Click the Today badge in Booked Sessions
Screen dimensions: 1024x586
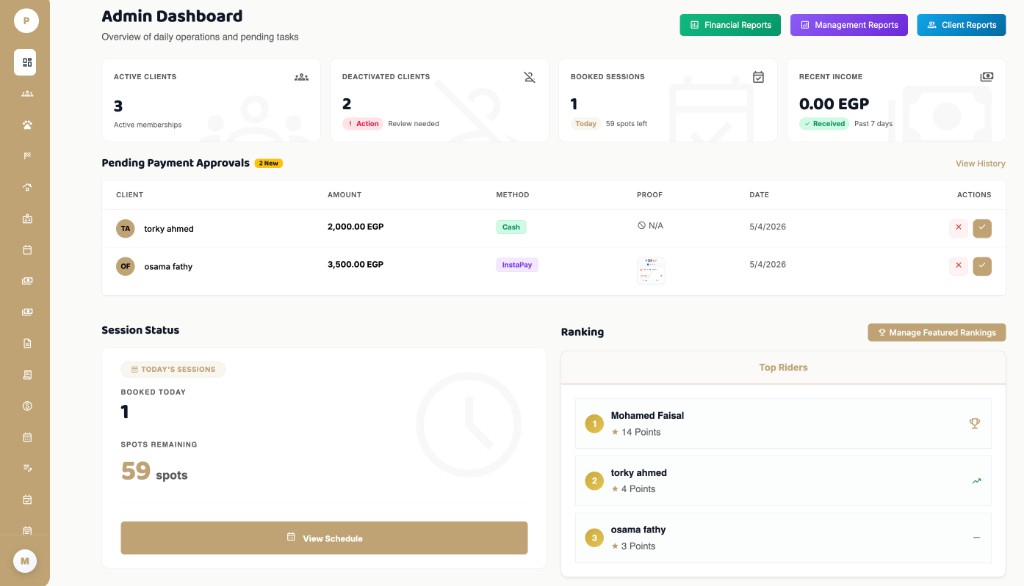click(x=586, y=123)
